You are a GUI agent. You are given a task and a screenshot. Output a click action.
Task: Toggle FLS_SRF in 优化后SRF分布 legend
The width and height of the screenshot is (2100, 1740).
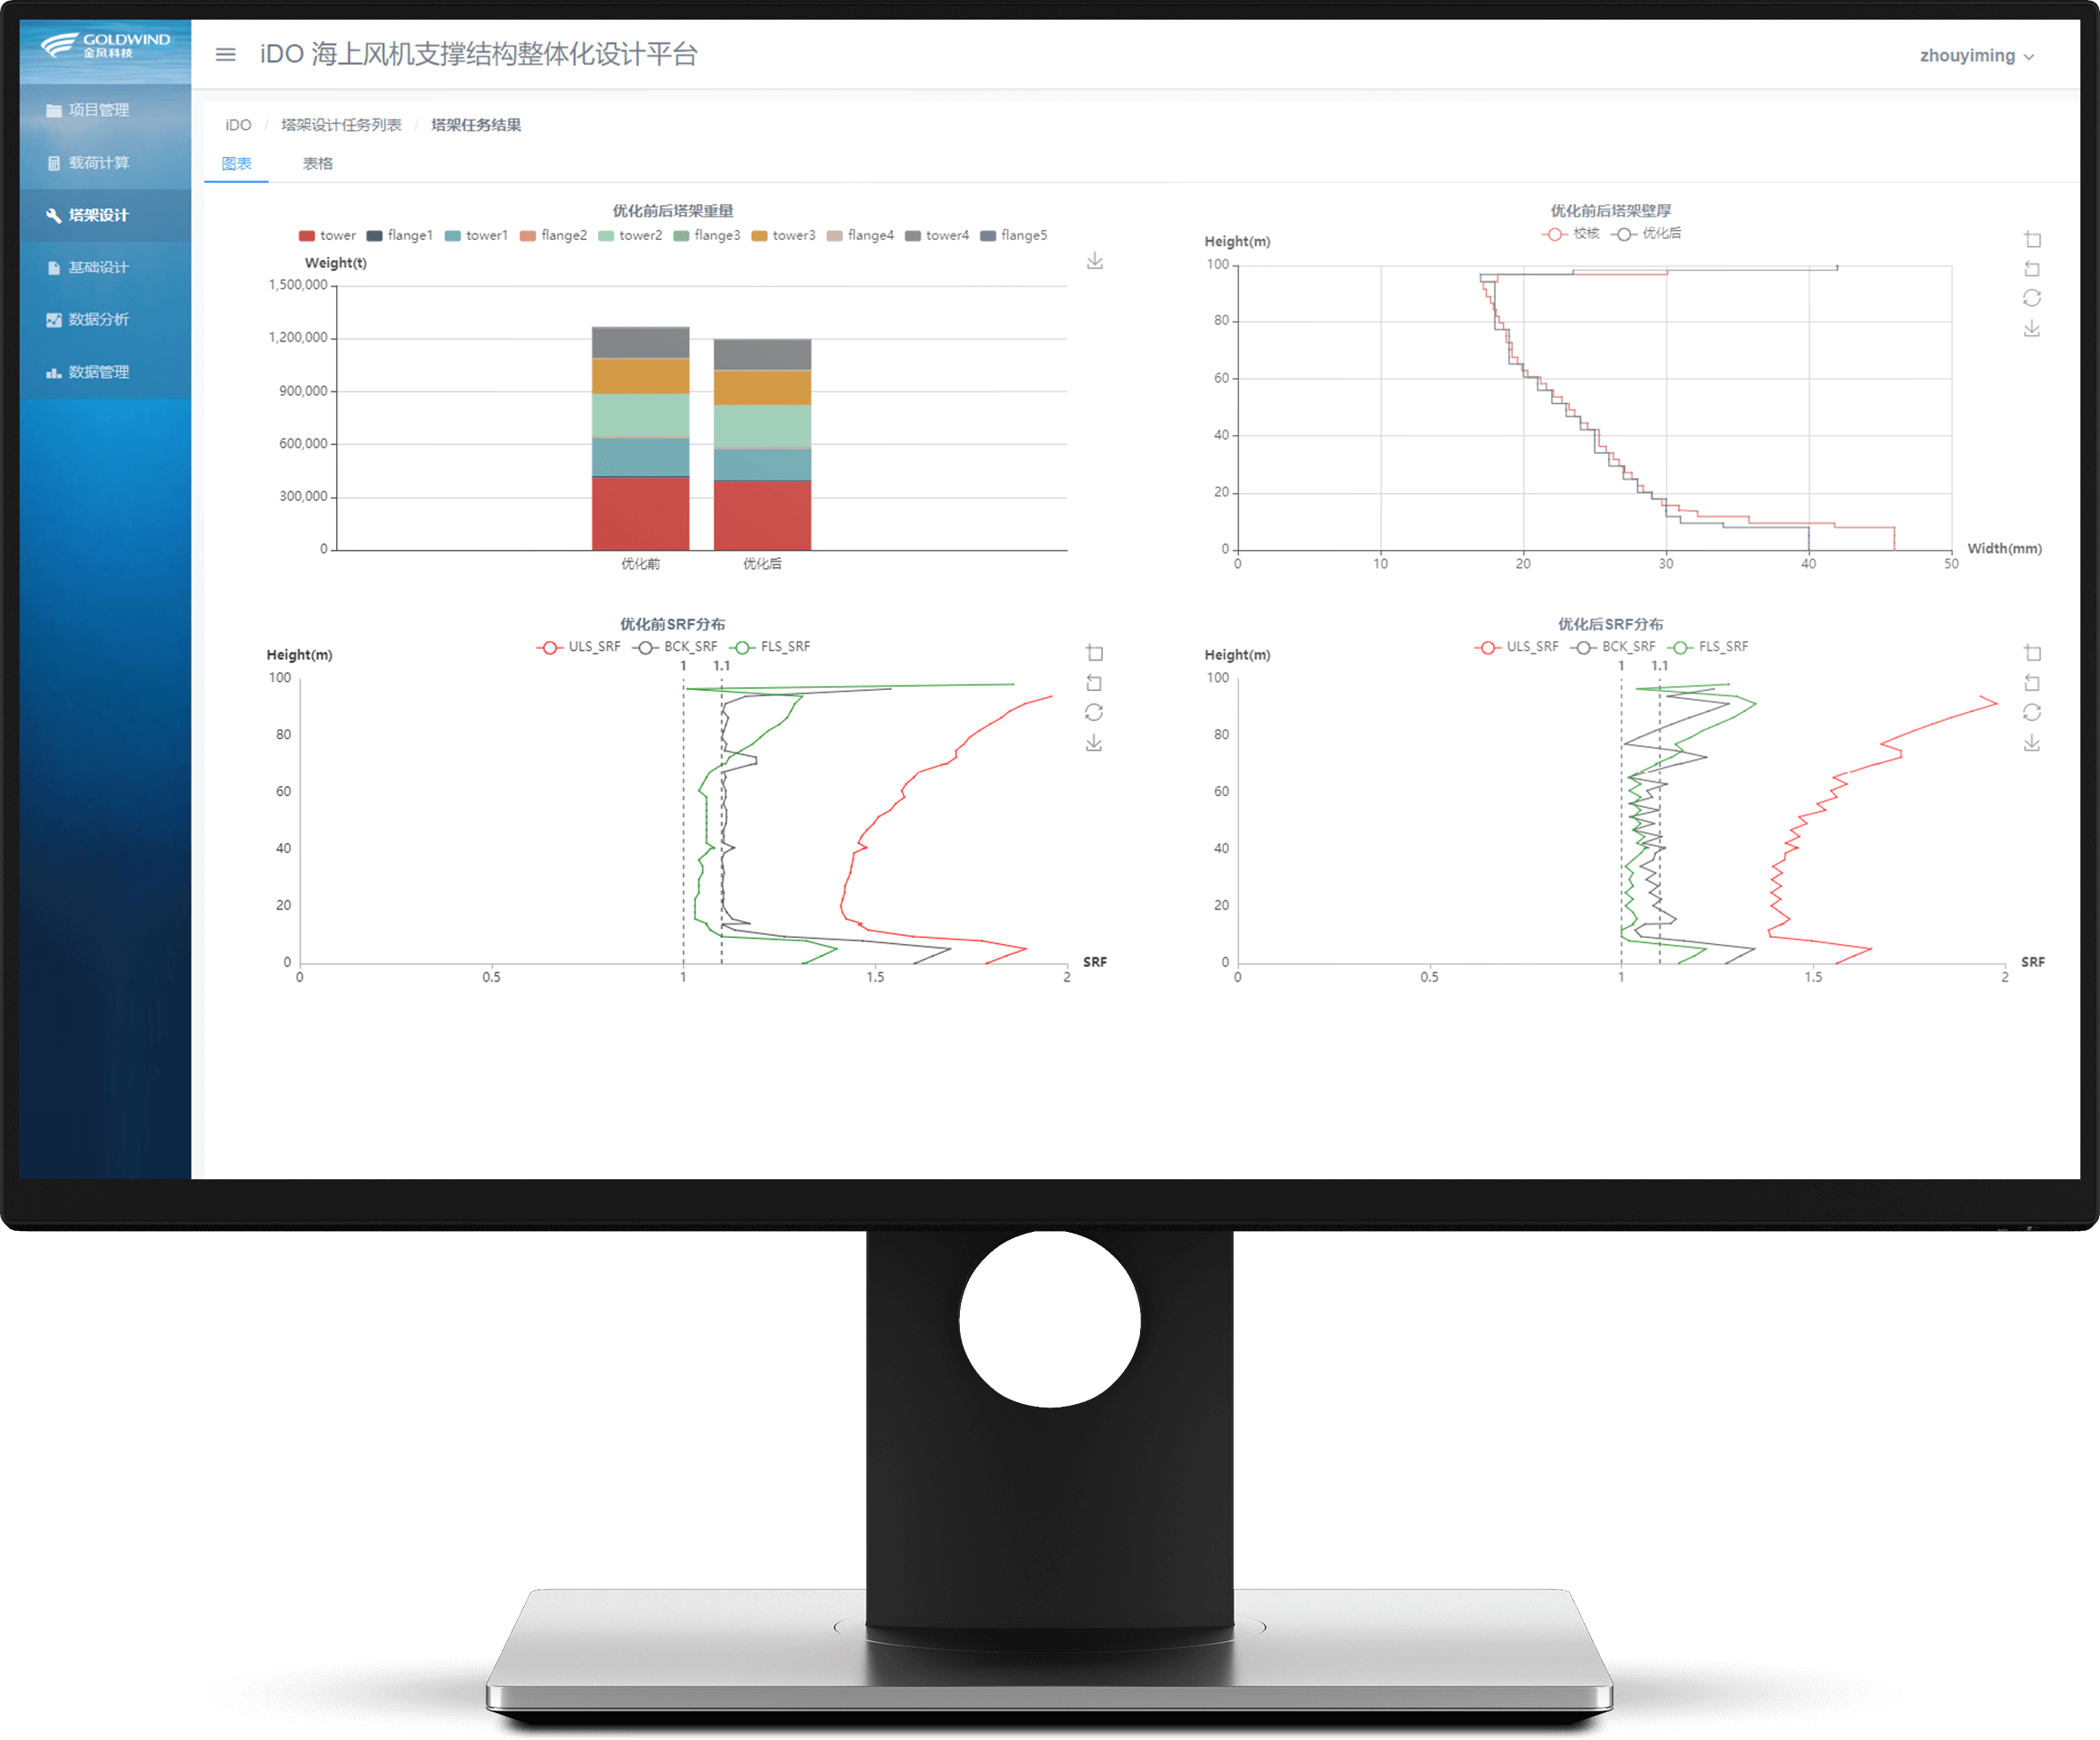point(1708,648)
